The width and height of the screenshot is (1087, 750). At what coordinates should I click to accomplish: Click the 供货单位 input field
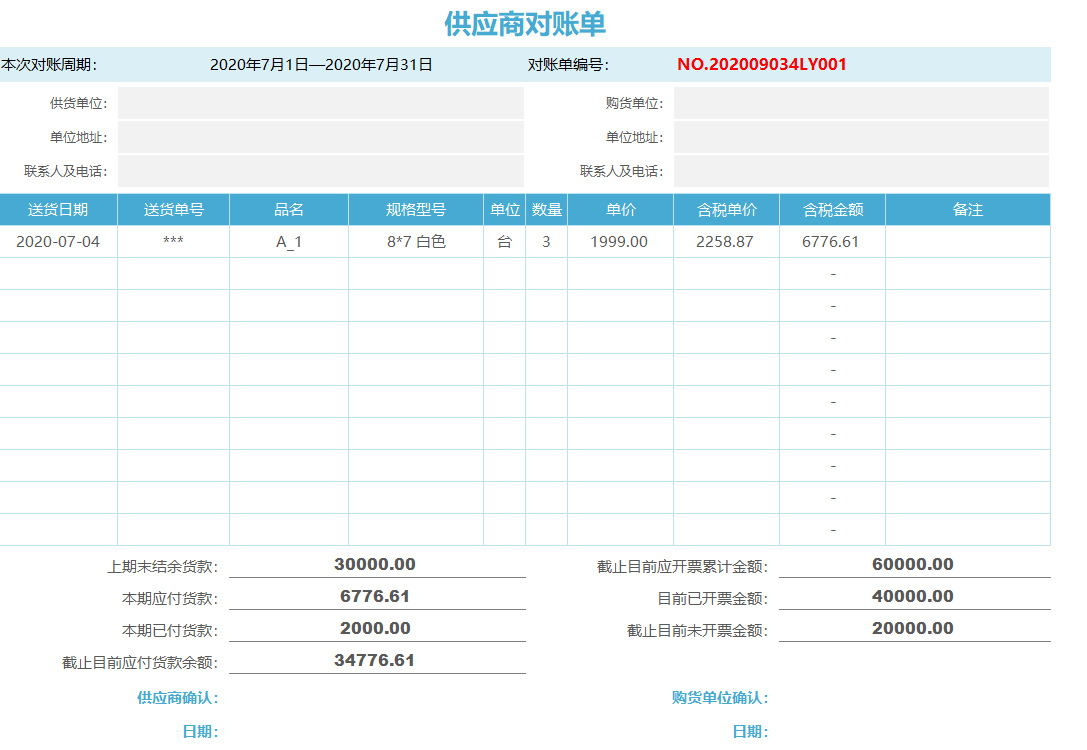pos(320,102)
